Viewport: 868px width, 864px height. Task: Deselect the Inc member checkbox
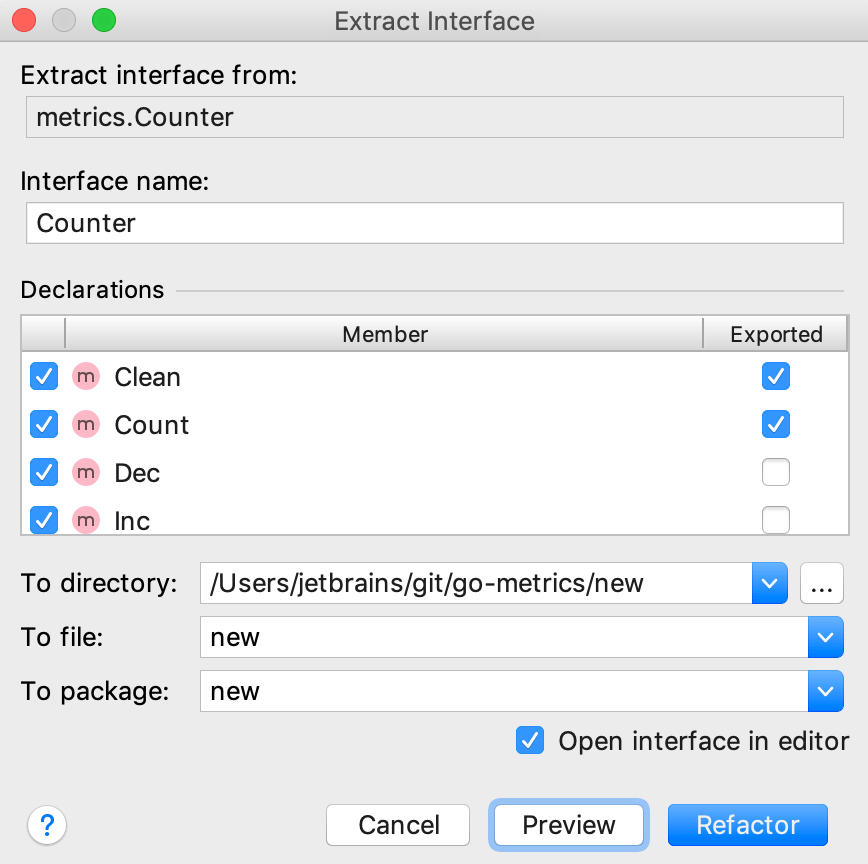tap(43, 521)
